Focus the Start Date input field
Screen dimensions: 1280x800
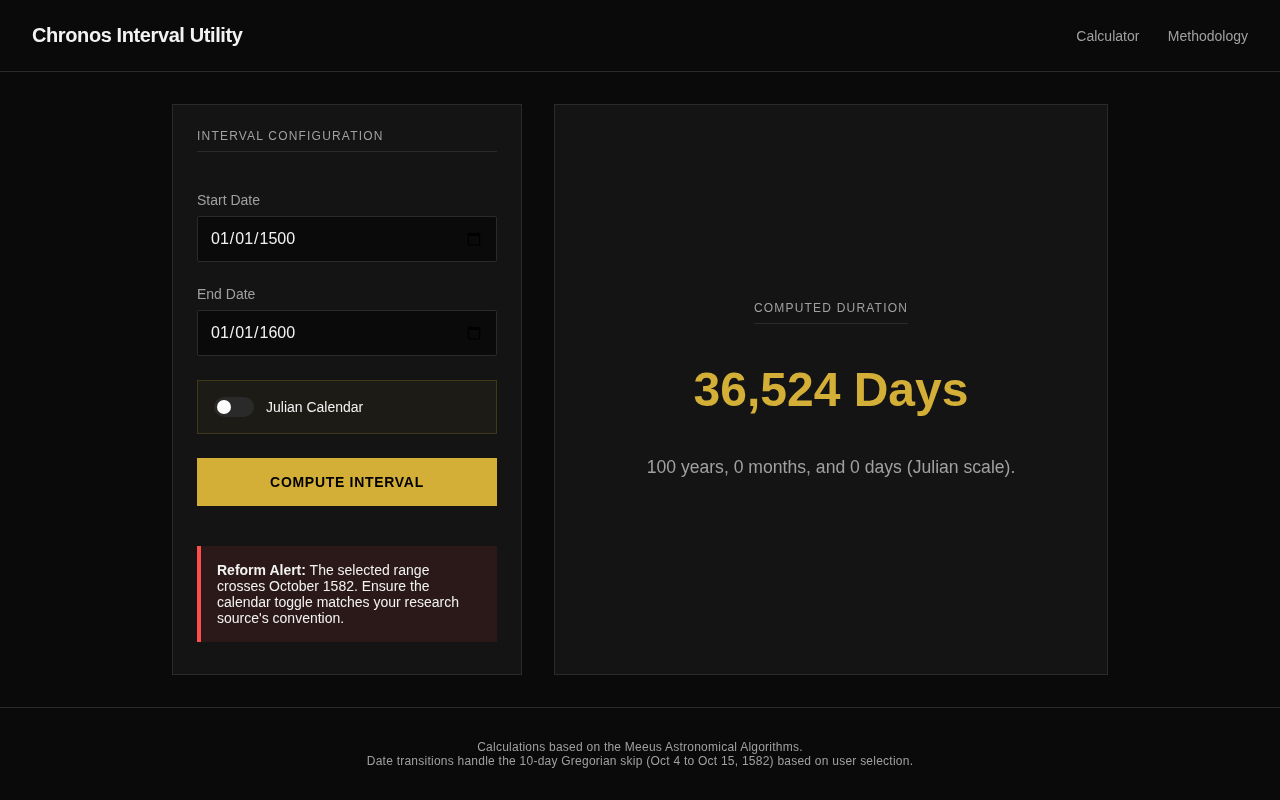[347, 239]
